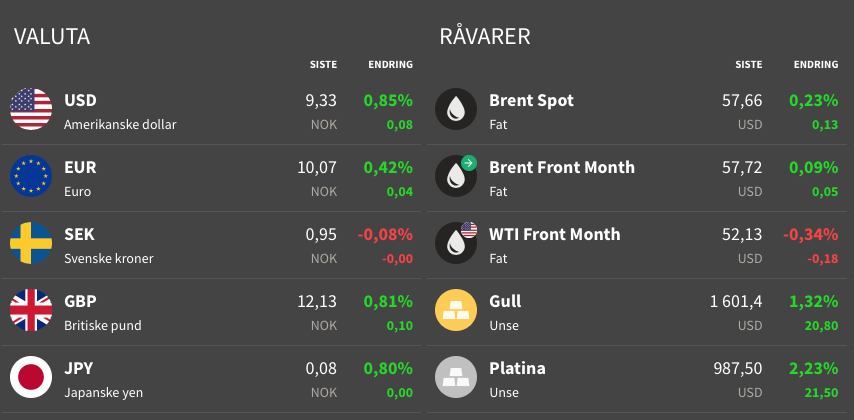Screen dimensions: 854x420
Task: Click the Japanese flag icon for JPY
Action: [x=31, y=377]
